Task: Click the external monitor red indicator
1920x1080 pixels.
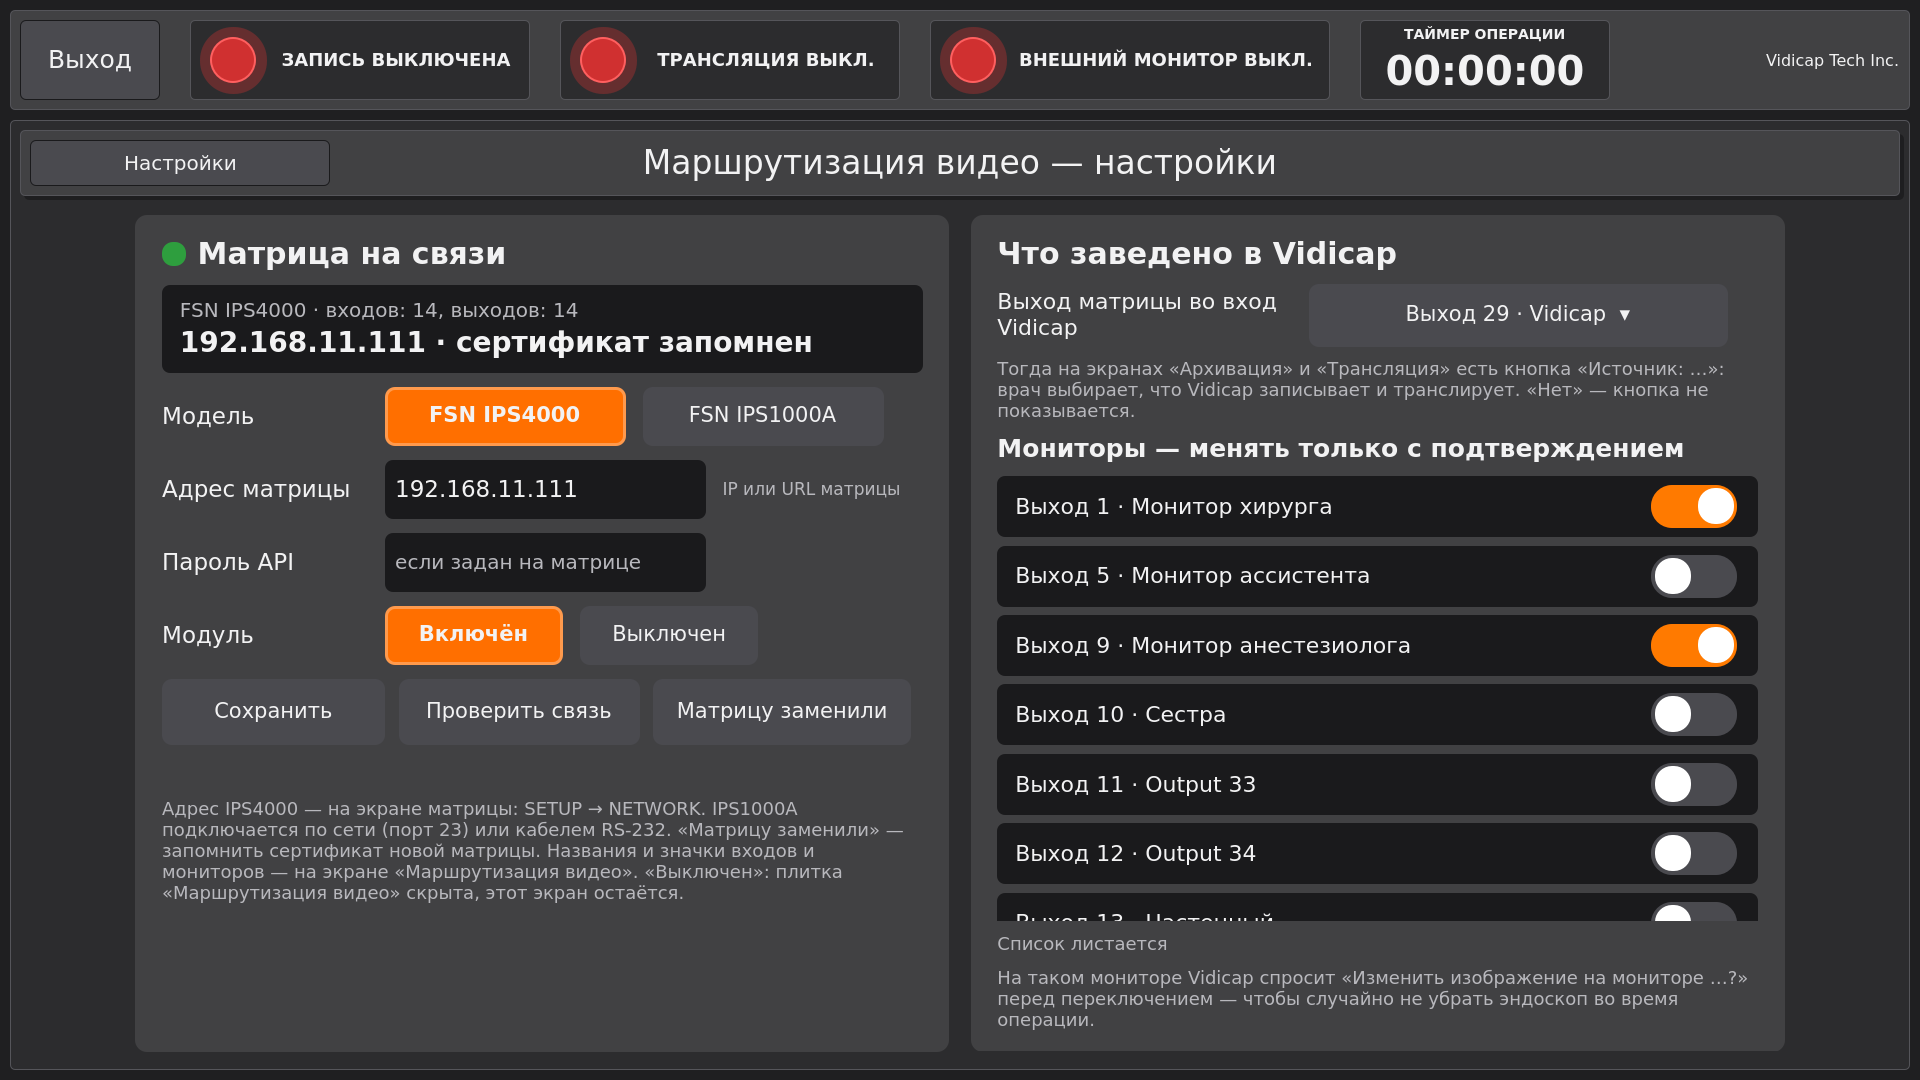Action: 973,60
